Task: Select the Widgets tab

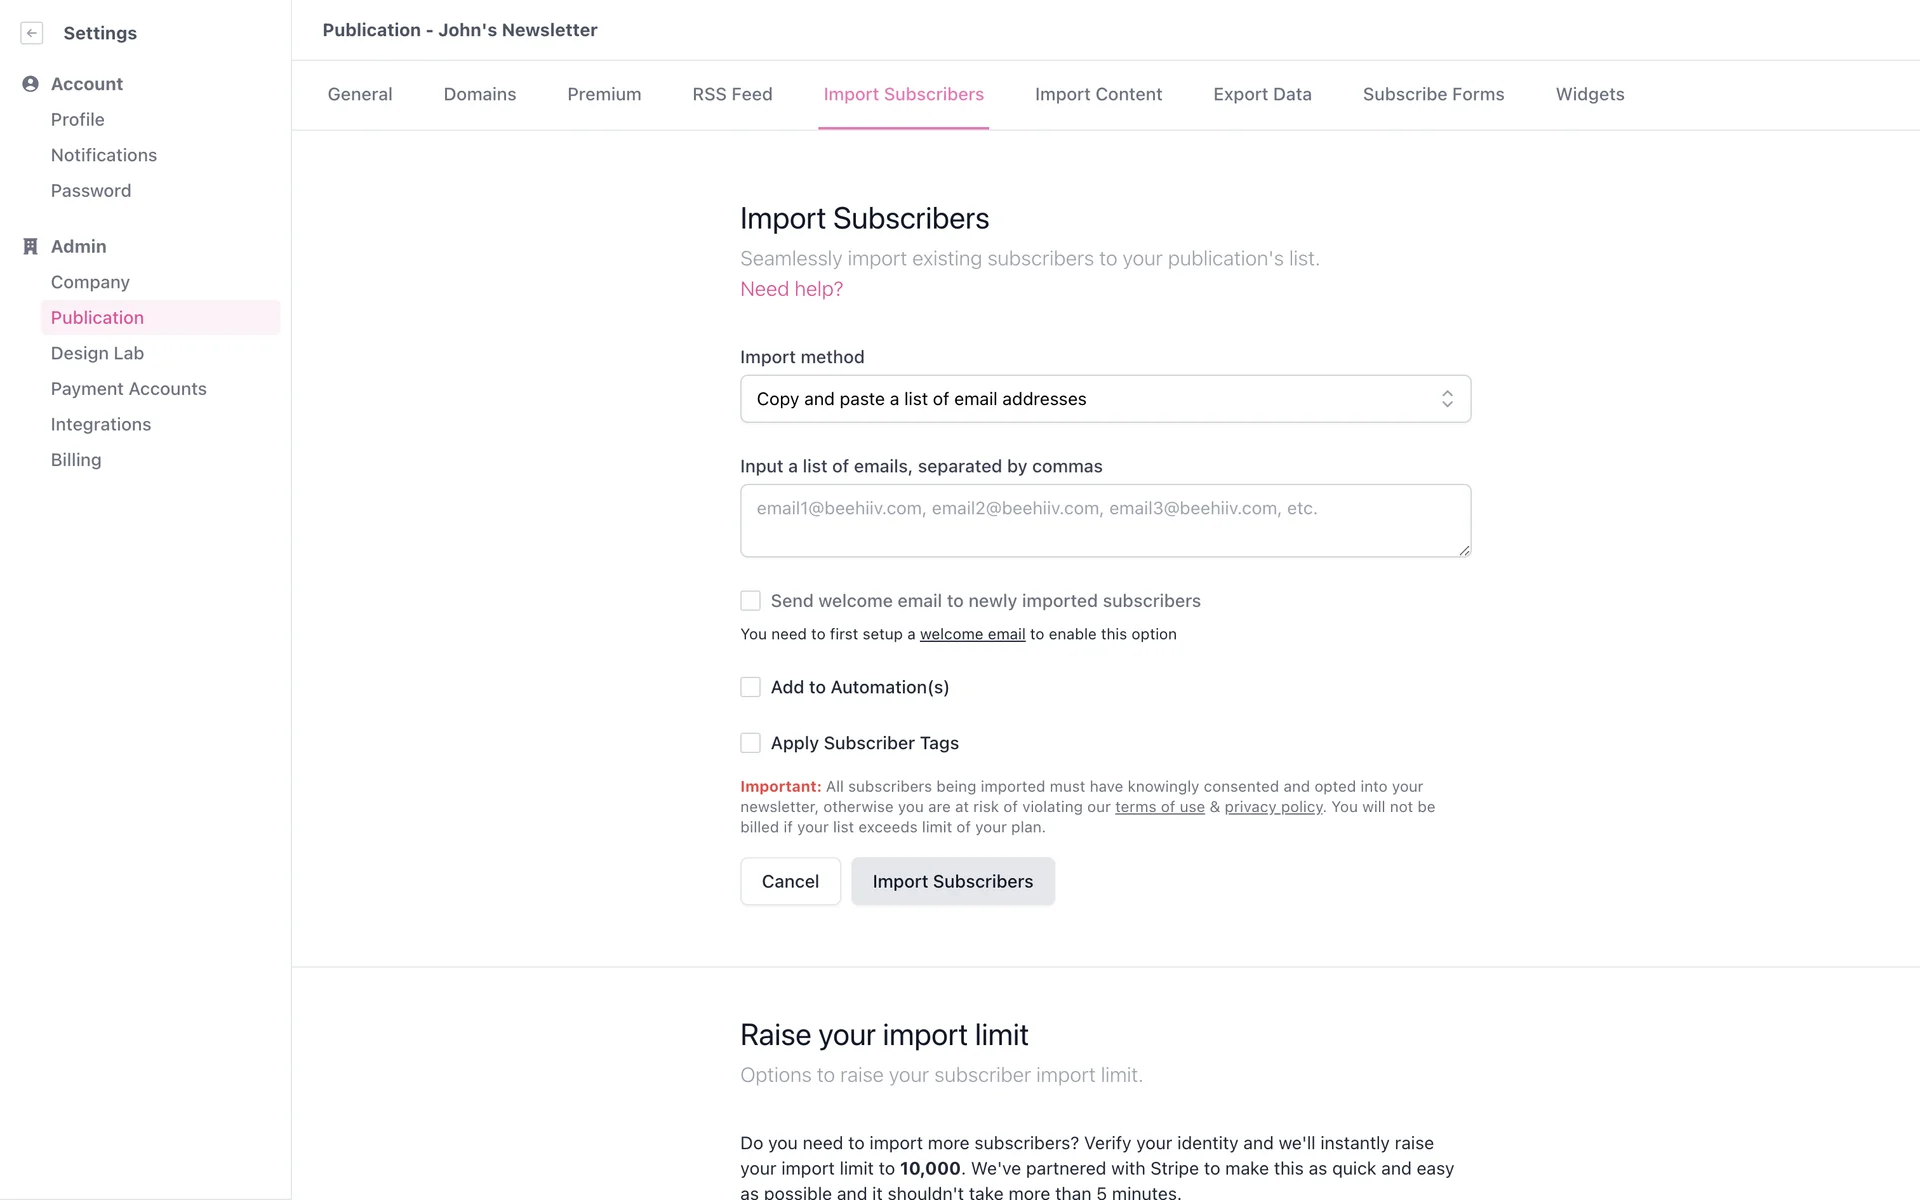Action: point(1589,94)
